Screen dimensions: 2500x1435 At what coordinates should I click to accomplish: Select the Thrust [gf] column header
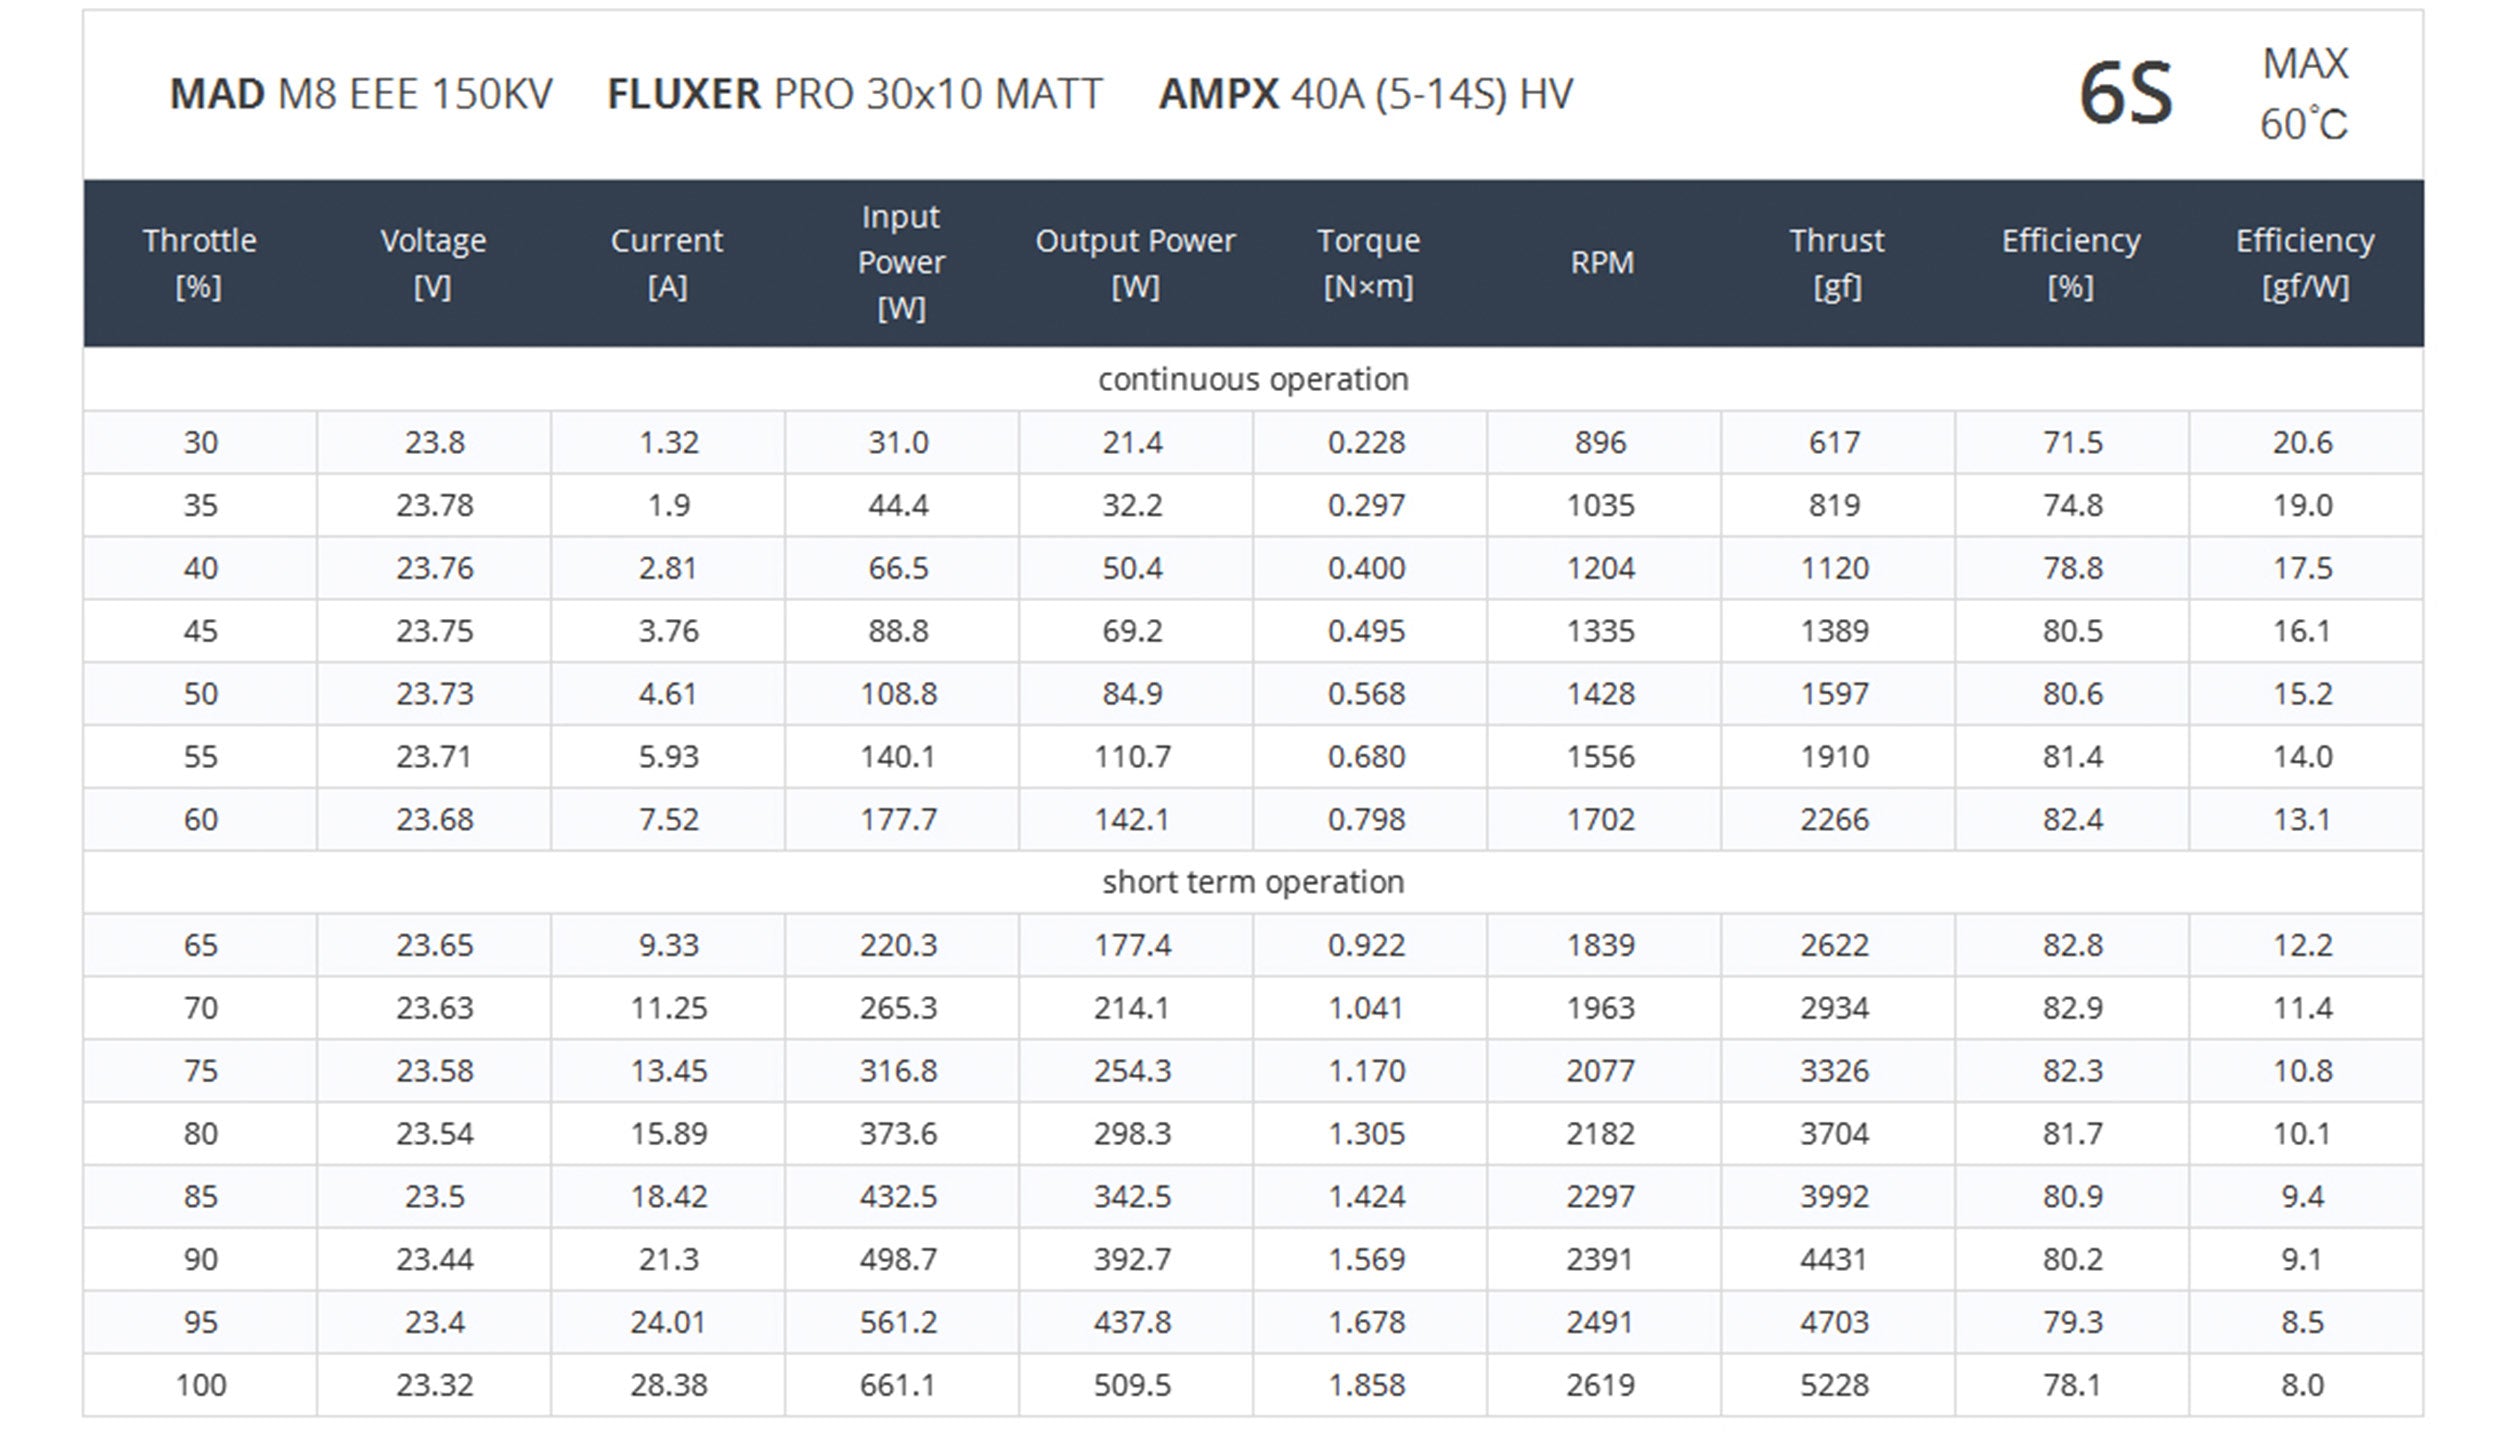pyautogui.click(x=1836, y=263)
